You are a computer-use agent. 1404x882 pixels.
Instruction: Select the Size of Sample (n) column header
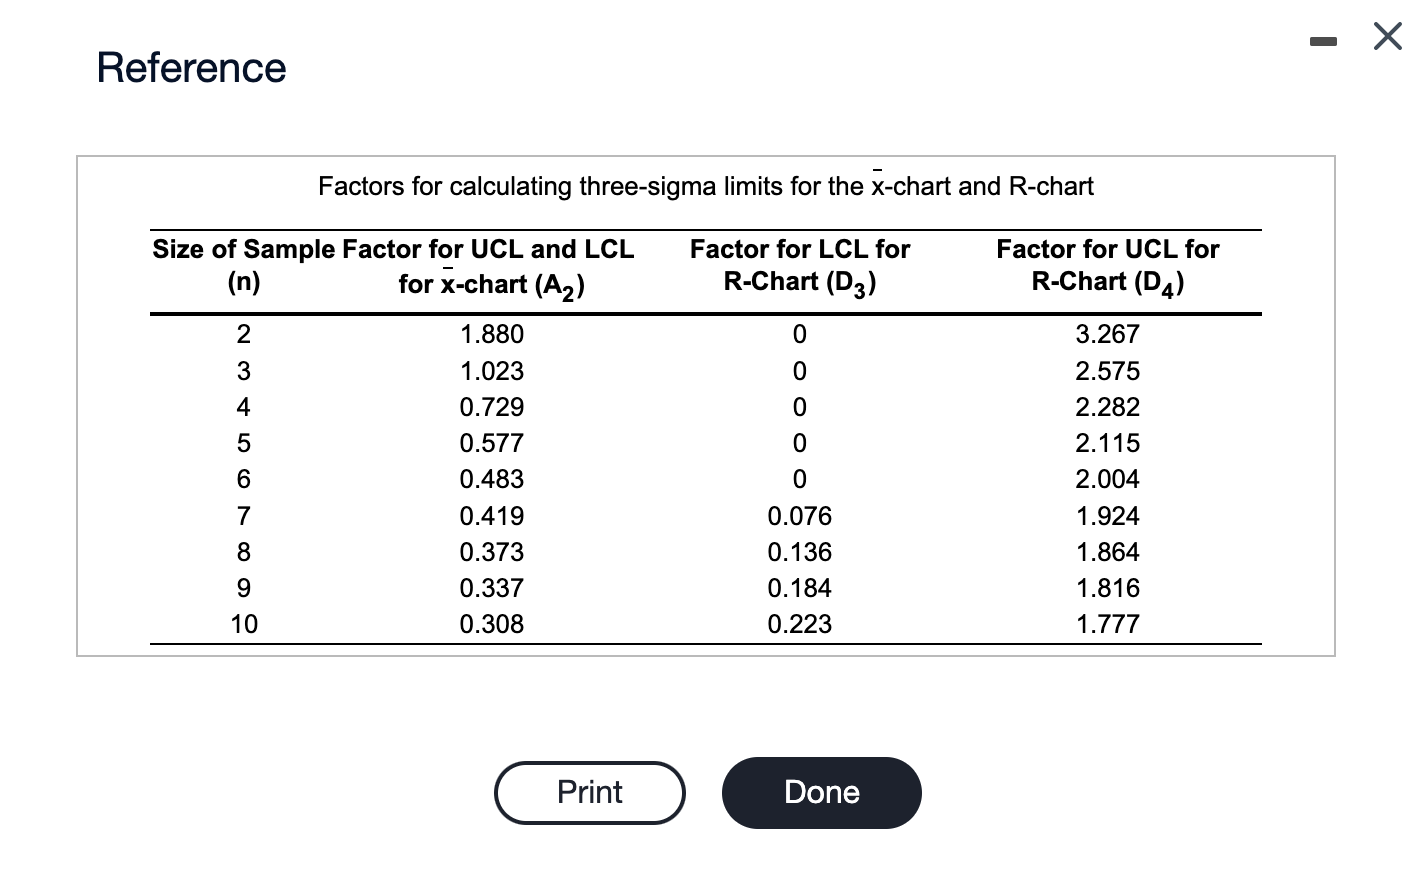click(x=242, y=265)
